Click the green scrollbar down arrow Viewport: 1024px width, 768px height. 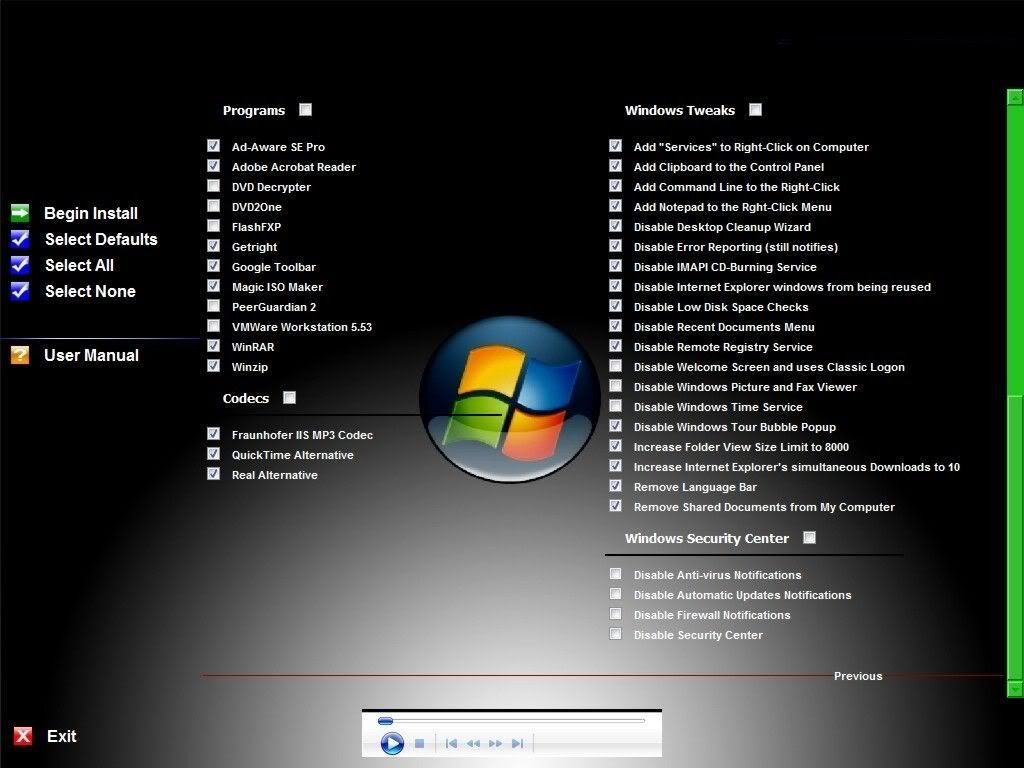[1015, 688]
